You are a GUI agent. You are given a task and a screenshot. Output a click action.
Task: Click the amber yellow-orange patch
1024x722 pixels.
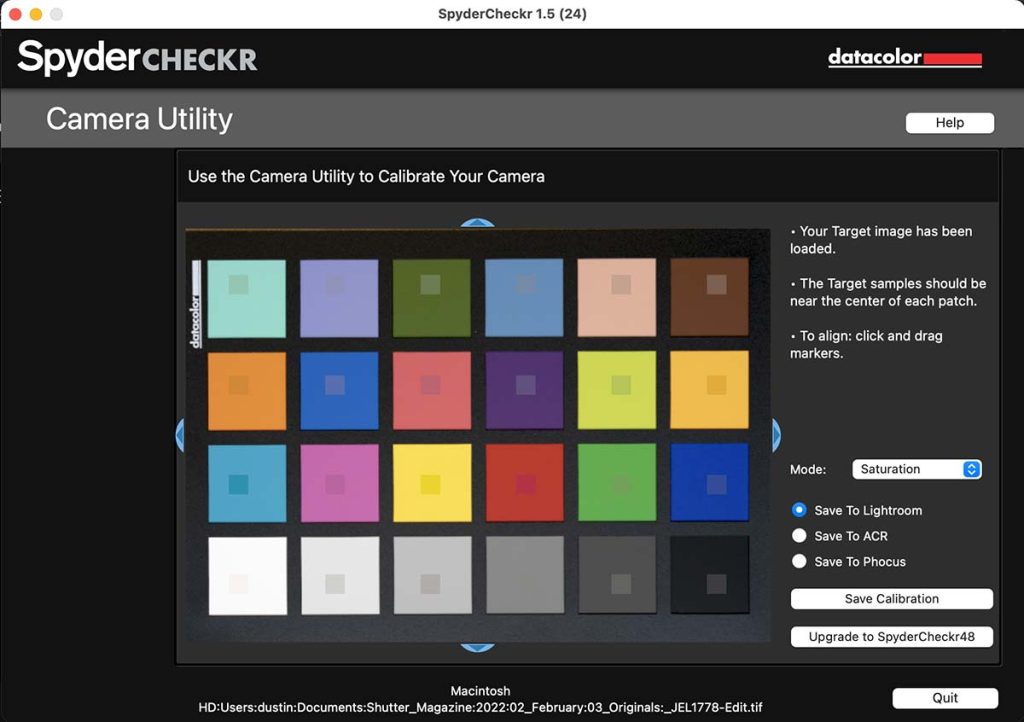[x=709, y=390]
